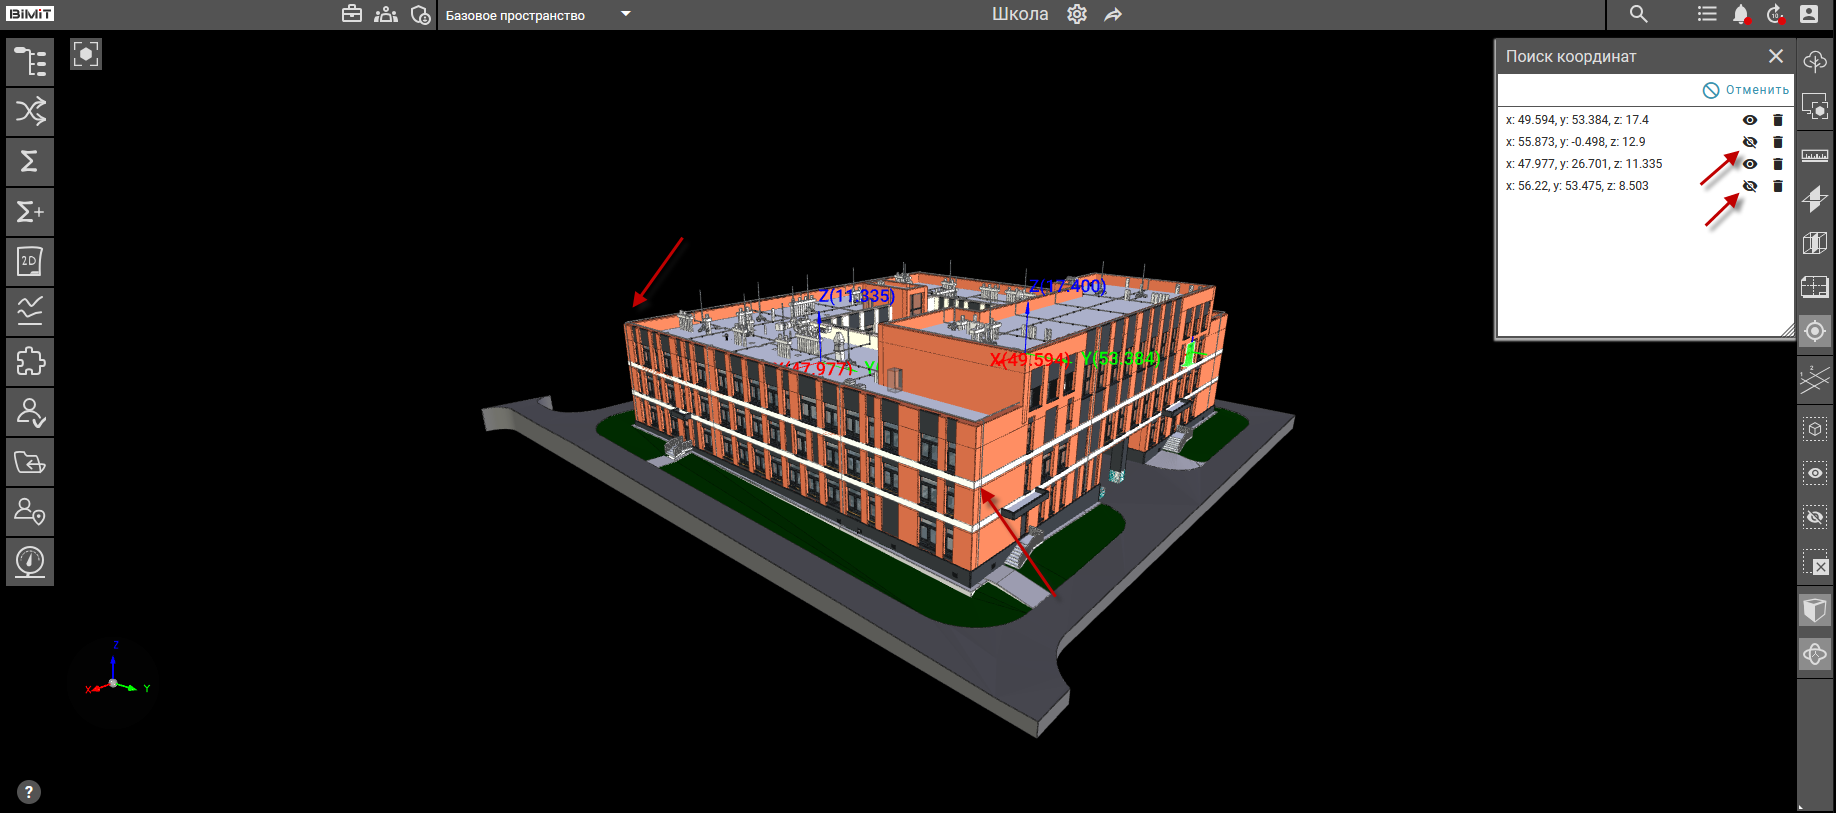
Task: Show the hidden coordinate point x: 56.22
Action: [x=1749, y=186]
